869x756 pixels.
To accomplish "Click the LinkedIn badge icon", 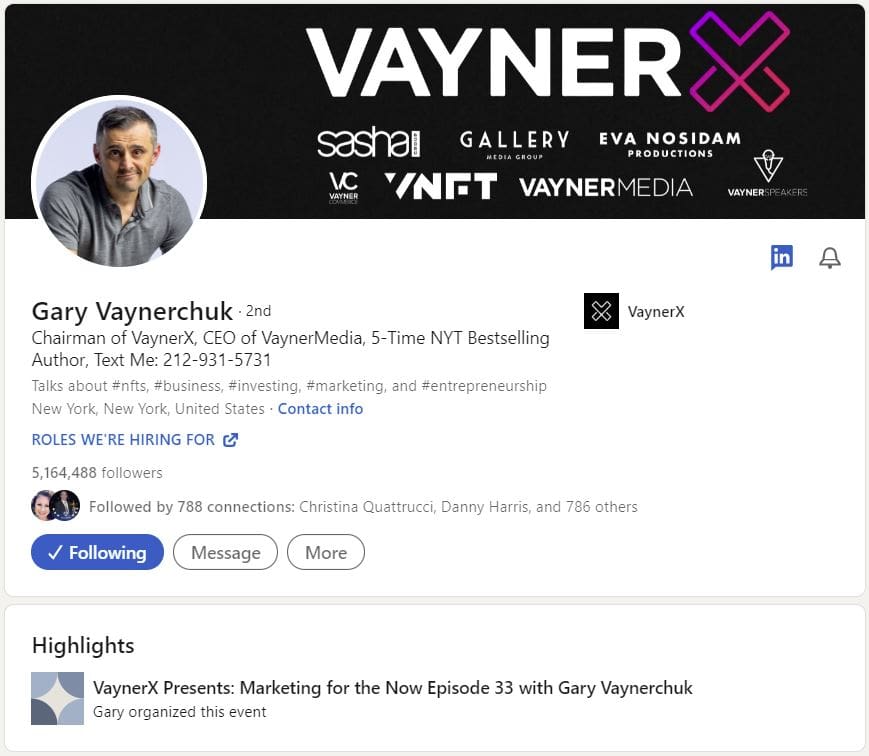I will pyautogui.click(x=781, y=257).
